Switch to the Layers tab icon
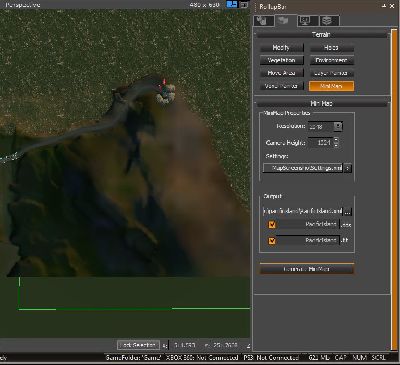Image resolution: width=400 pixels, height=365 pixels. click(329, 21)
